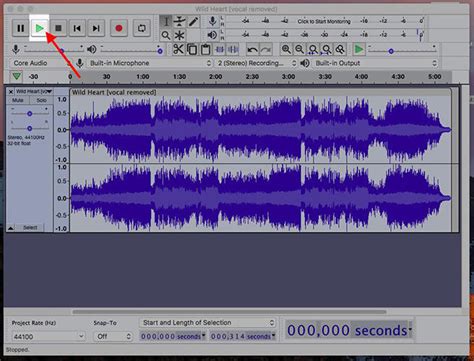Click the Zoom toggle icon
This screenshot has width=474, height=361.
340,49
